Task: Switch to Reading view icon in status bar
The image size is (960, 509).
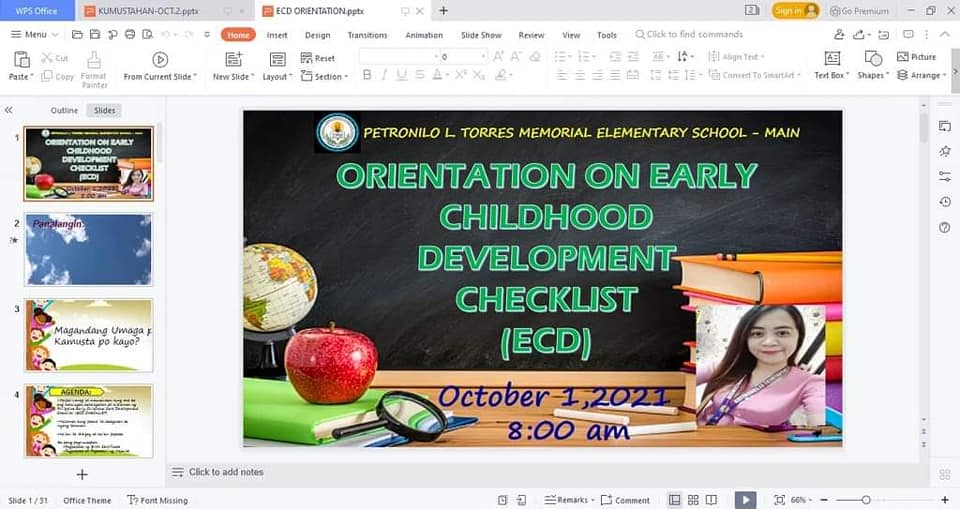Action: (x=711, y=500)
